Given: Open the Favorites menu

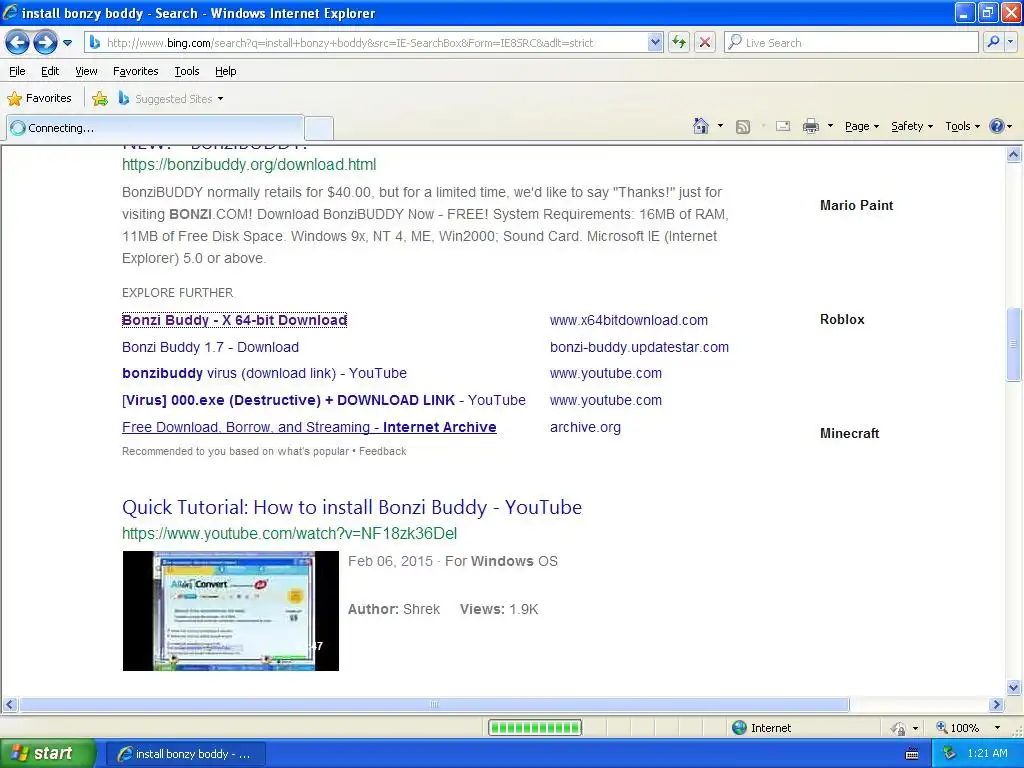Looking at the screenshot, I should (135, 71).
